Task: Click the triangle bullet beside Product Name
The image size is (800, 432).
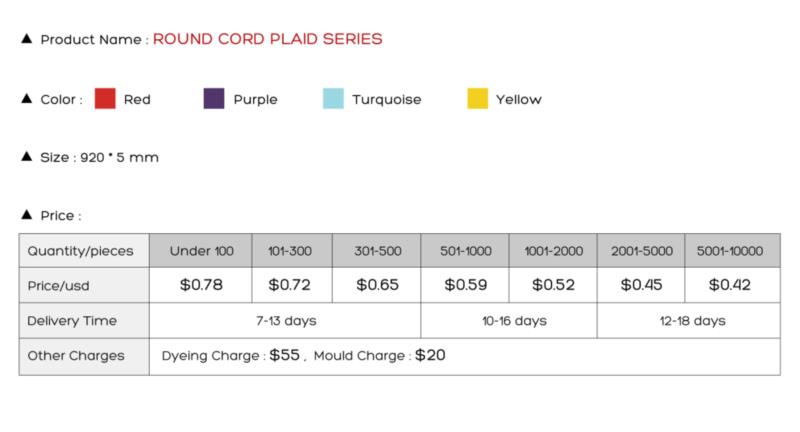Action: click(x=27, y=39)
